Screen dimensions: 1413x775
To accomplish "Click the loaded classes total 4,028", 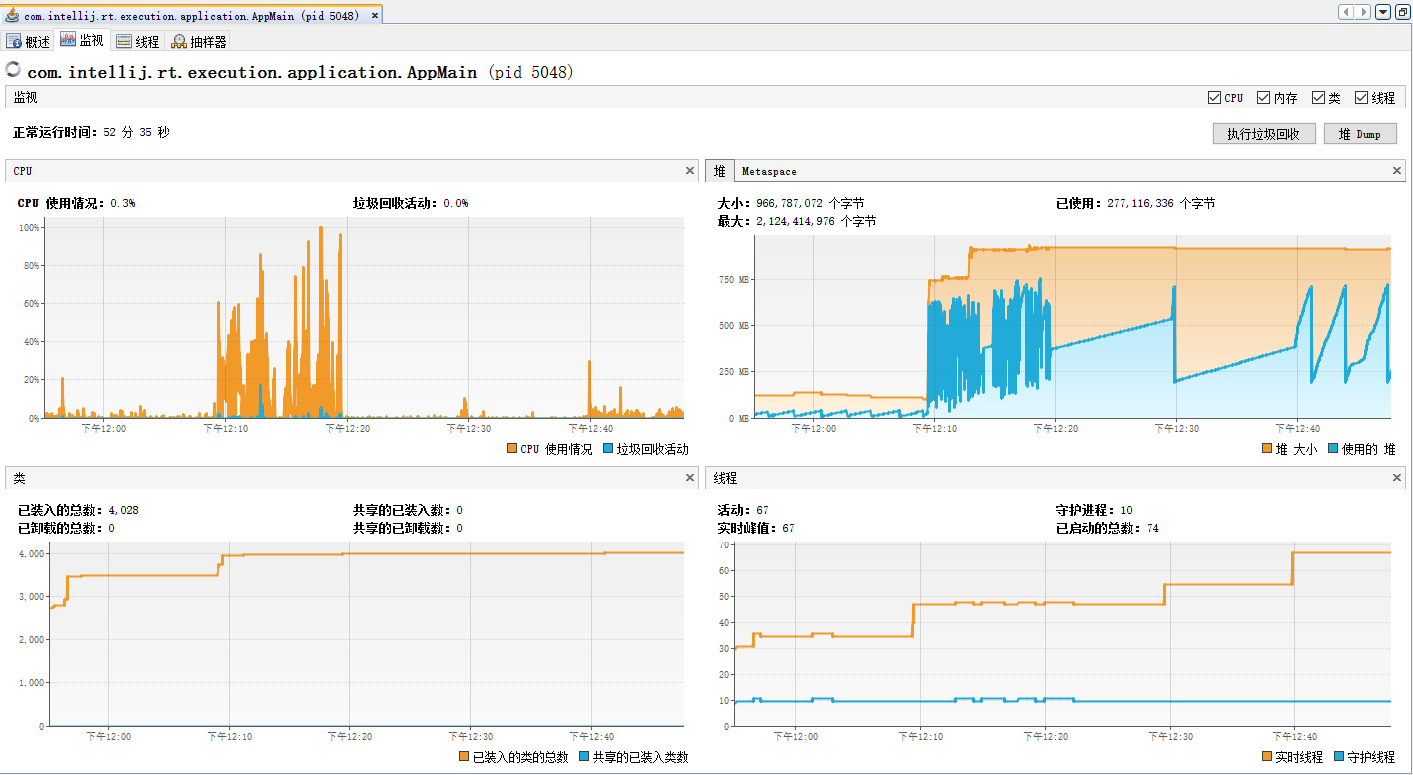I will pyautogui.click(x=123, y=510).
